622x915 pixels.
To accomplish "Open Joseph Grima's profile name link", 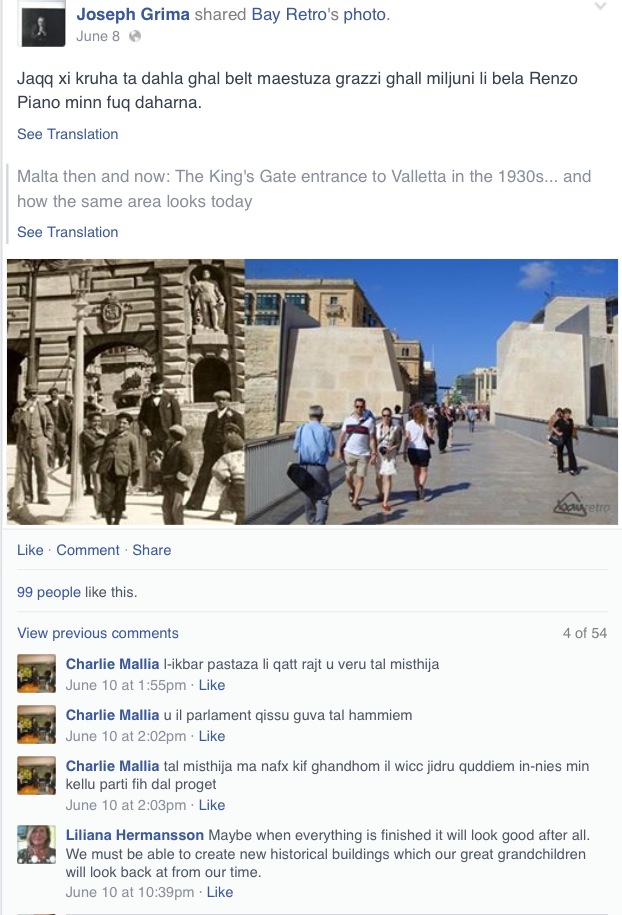I will (x=133, y=15).
